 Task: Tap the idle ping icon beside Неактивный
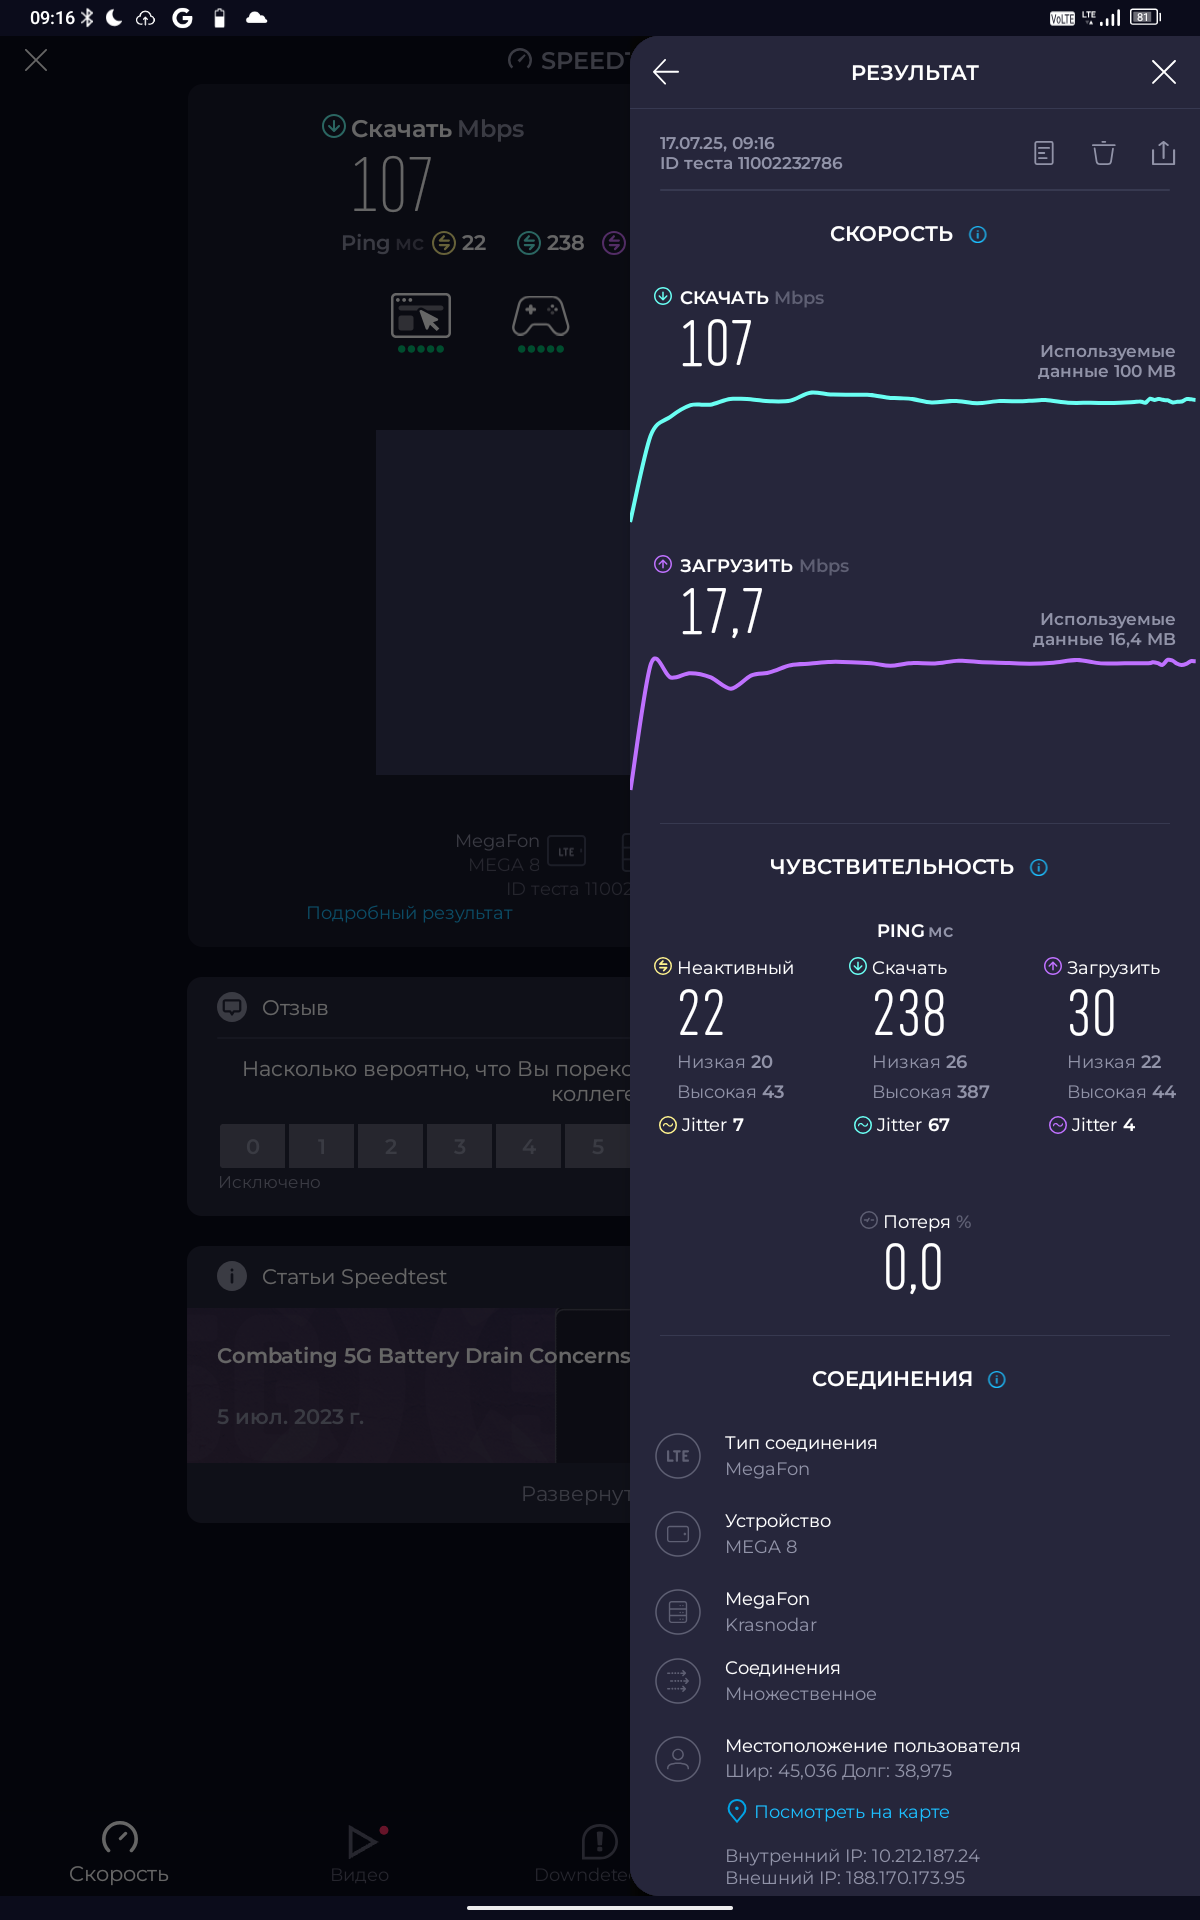pos(663,966)
